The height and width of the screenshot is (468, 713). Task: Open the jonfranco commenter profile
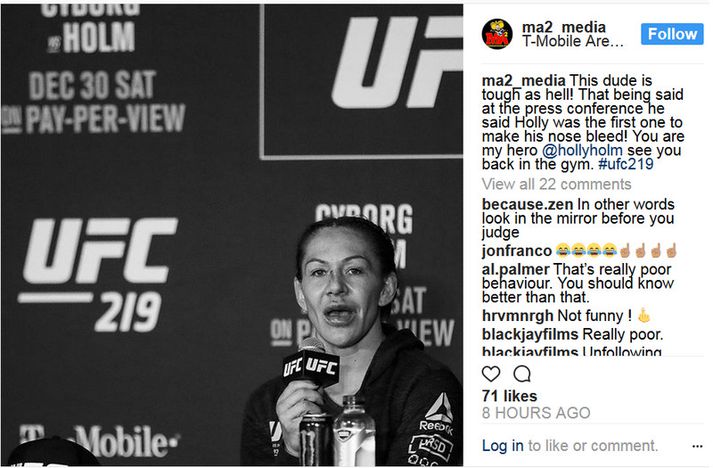point(517,251)
